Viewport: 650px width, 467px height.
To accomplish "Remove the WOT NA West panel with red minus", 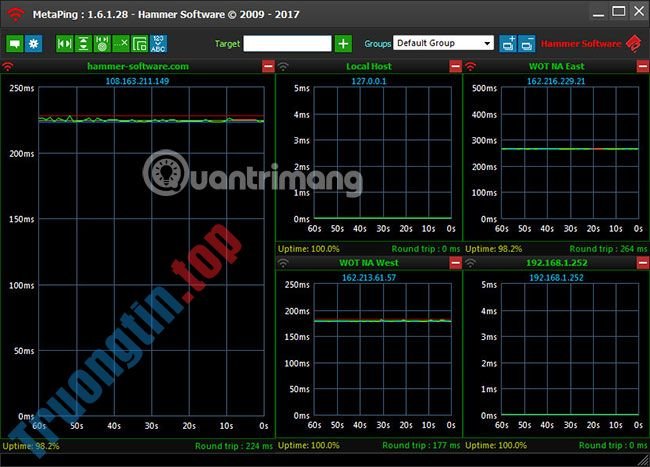I will point(456,263).
